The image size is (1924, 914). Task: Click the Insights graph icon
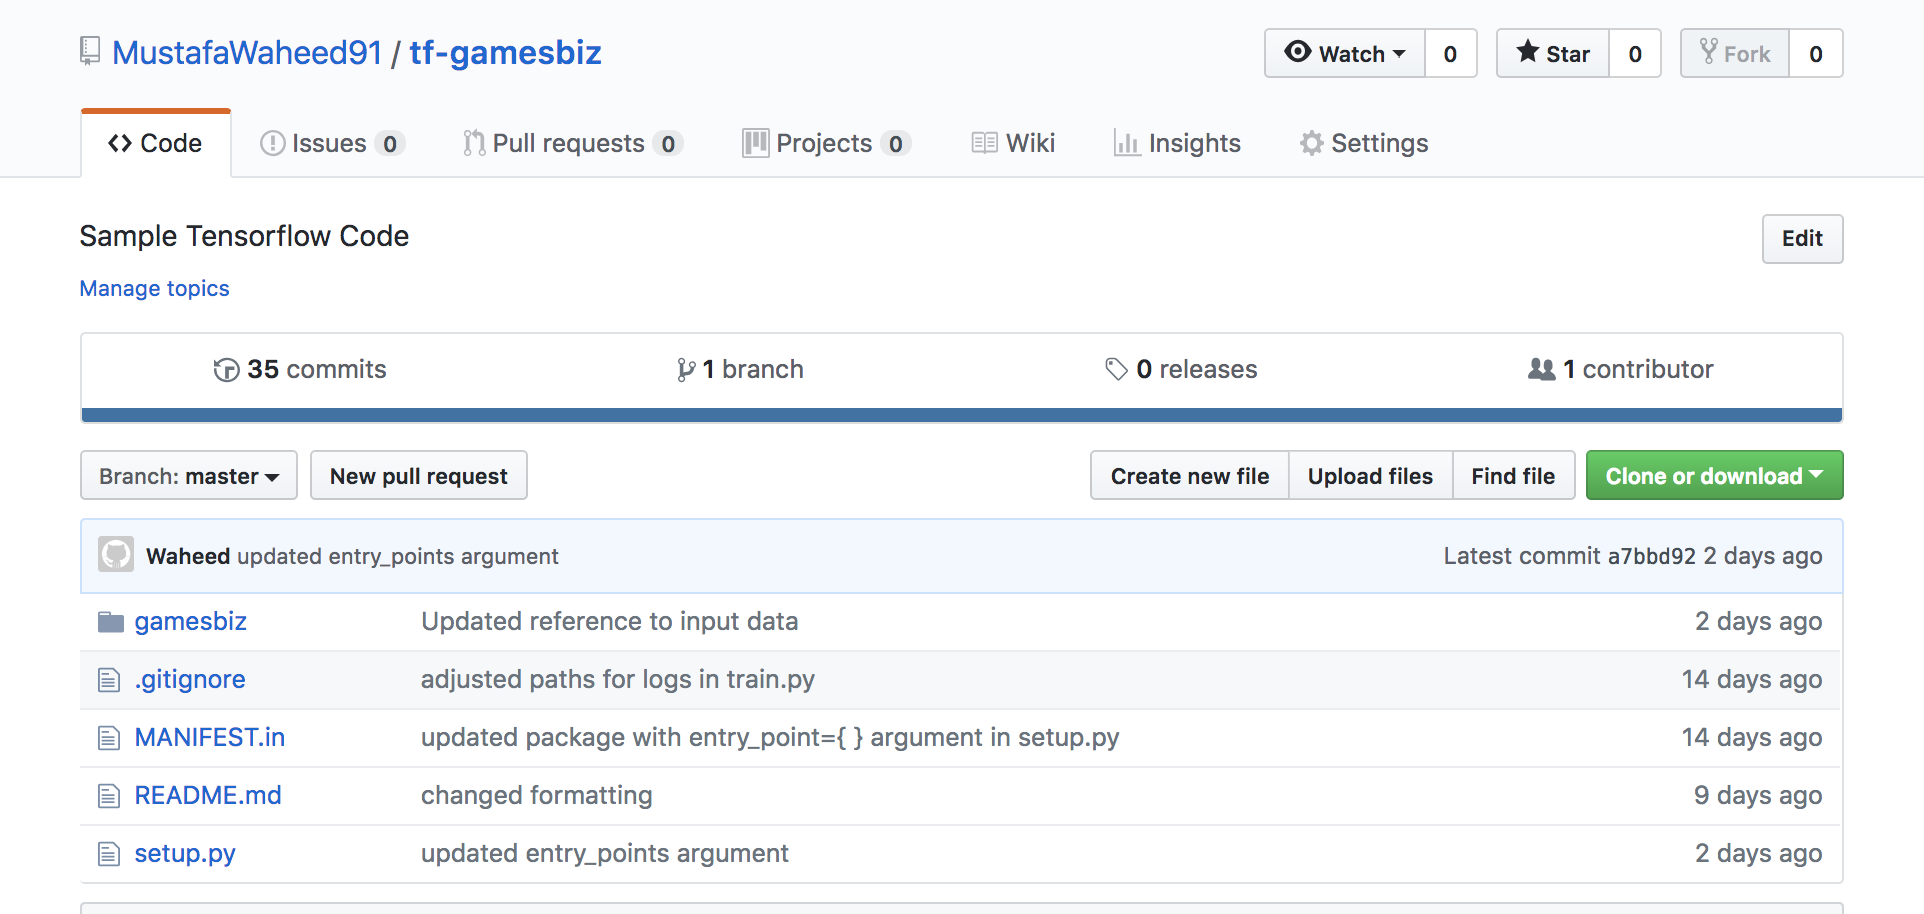click(x=1127, y=143)
